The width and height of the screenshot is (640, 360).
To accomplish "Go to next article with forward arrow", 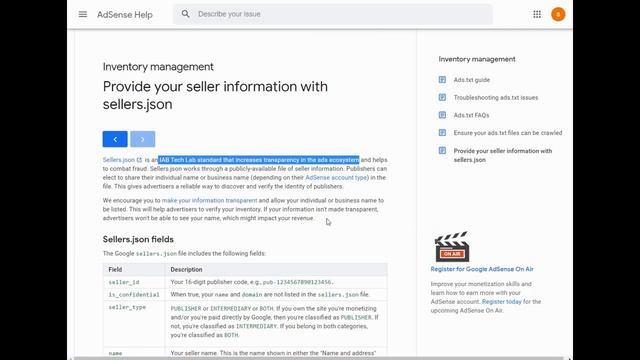I will (x=142, y=139).
